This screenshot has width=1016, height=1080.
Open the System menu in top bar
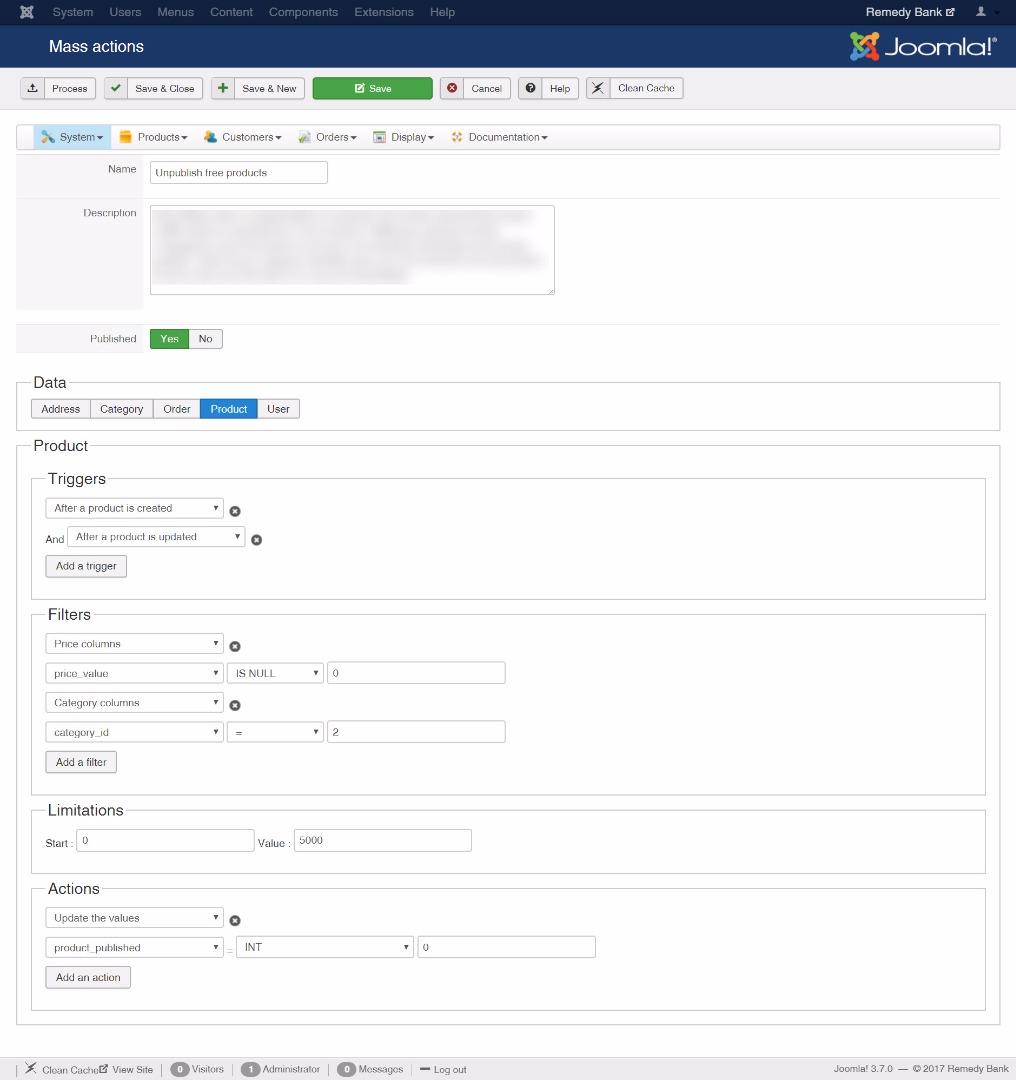point(72,12)
